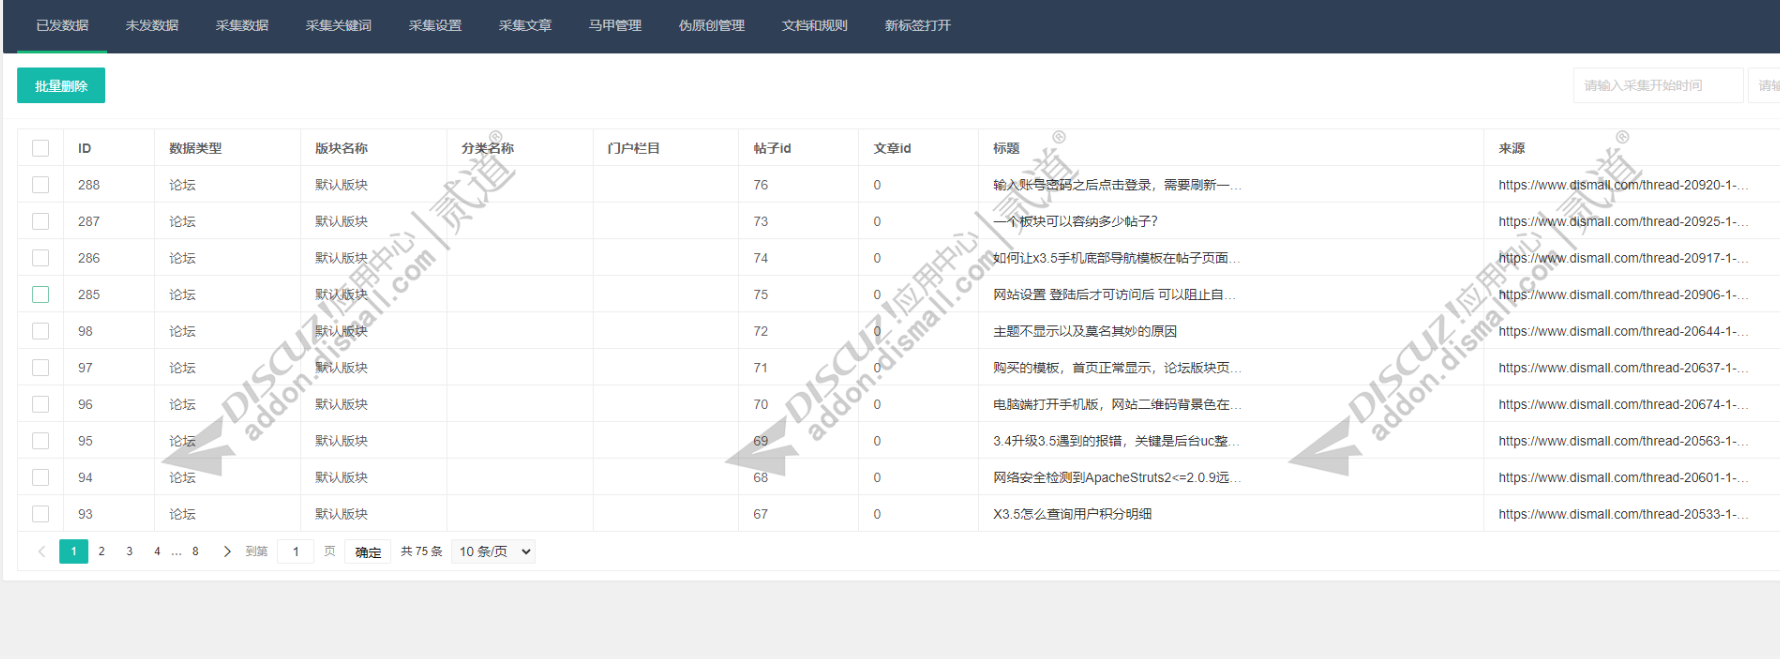Check the row with ID 287
This screenshot has height=659, width=1780.
40,221
